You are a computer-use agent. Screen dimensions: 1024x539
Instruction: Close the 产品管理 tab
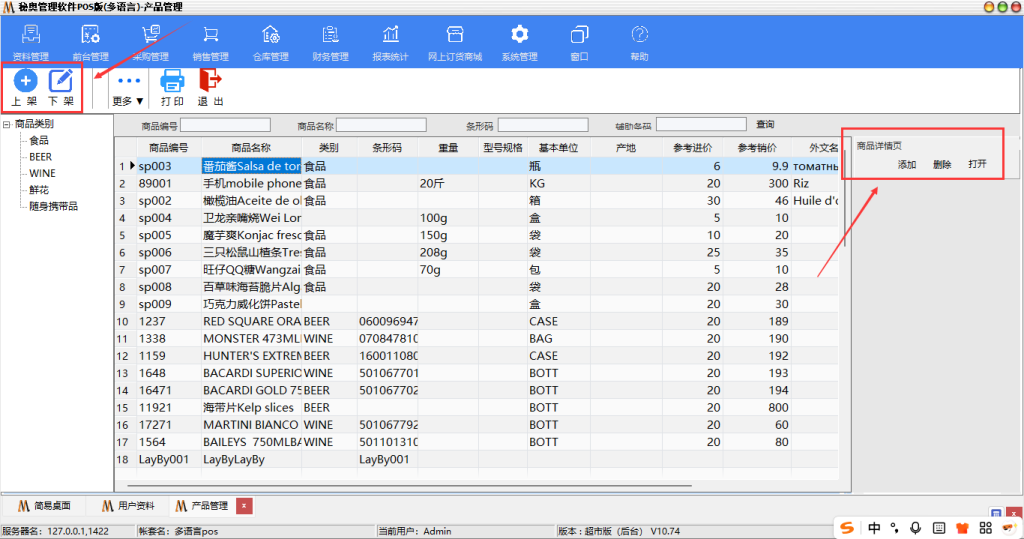click(244, 505)
